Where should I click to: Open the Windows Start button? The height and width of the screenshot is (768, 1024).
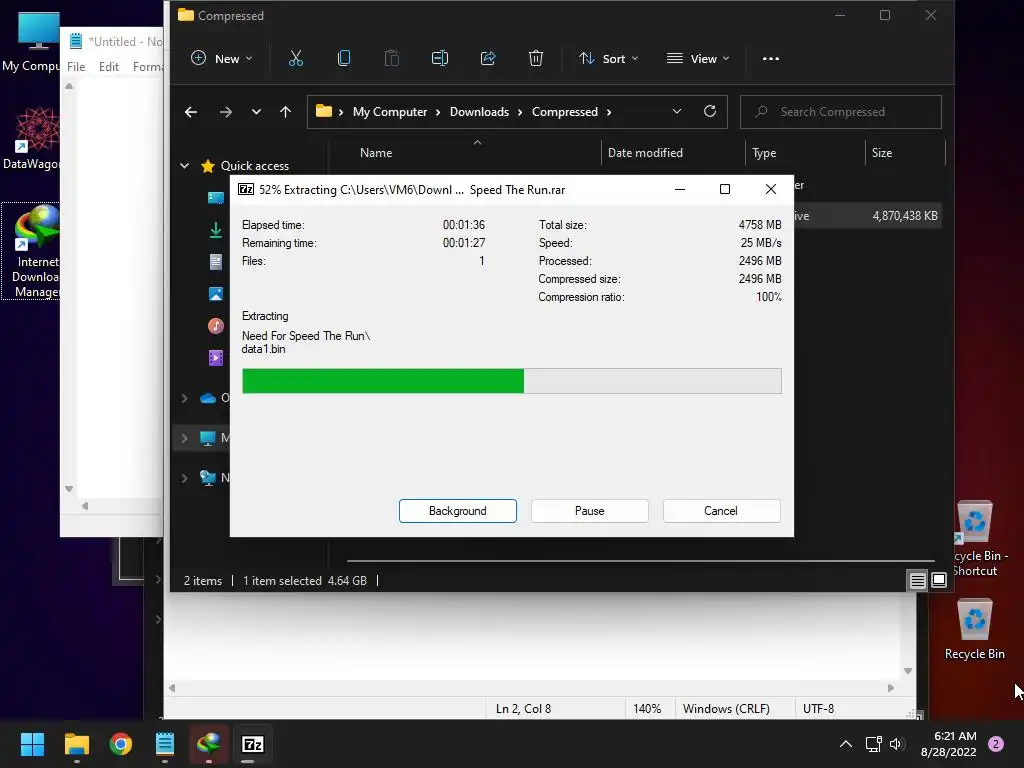click(x=32, y=744)
